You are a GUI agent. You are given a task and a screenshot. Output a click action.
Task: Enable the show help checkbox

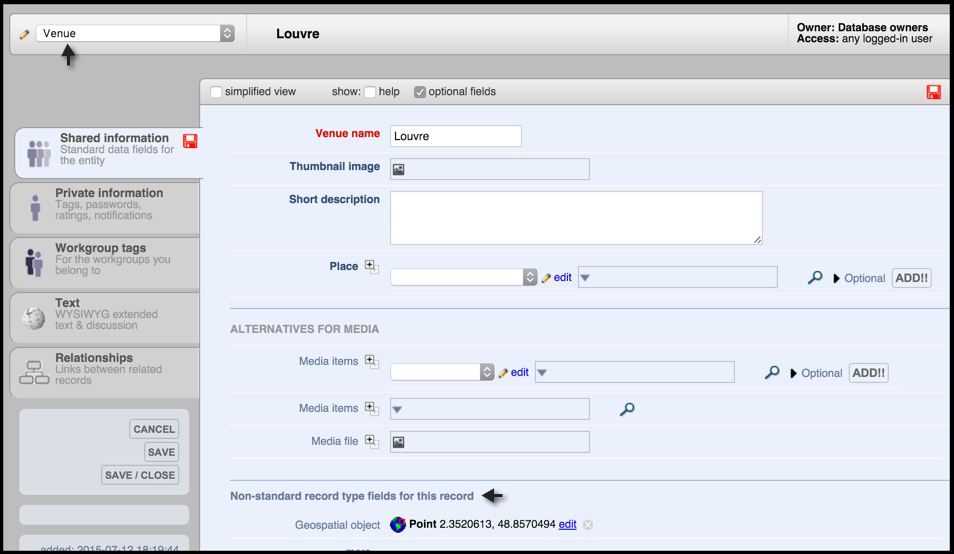370,92
